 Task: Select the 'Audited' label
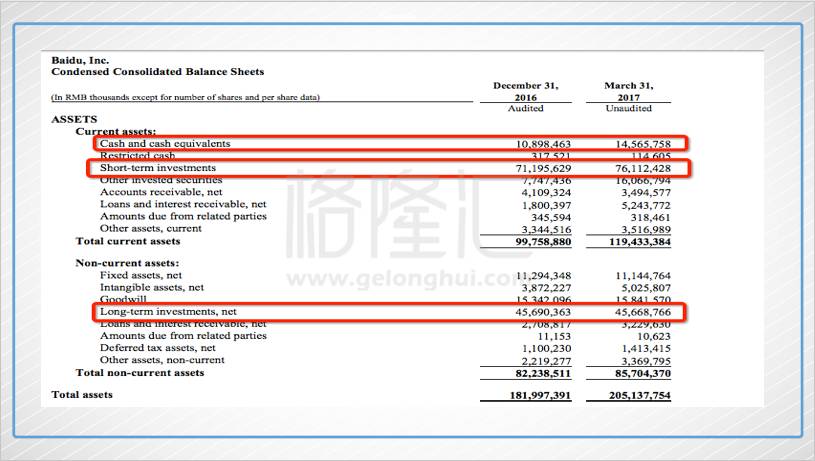click(525, 108)
